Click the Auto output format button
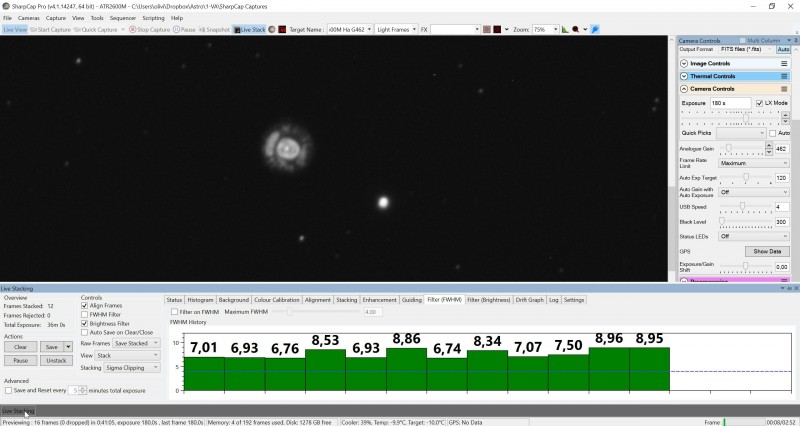Screen dimensions: 800x426 point(783,49)
